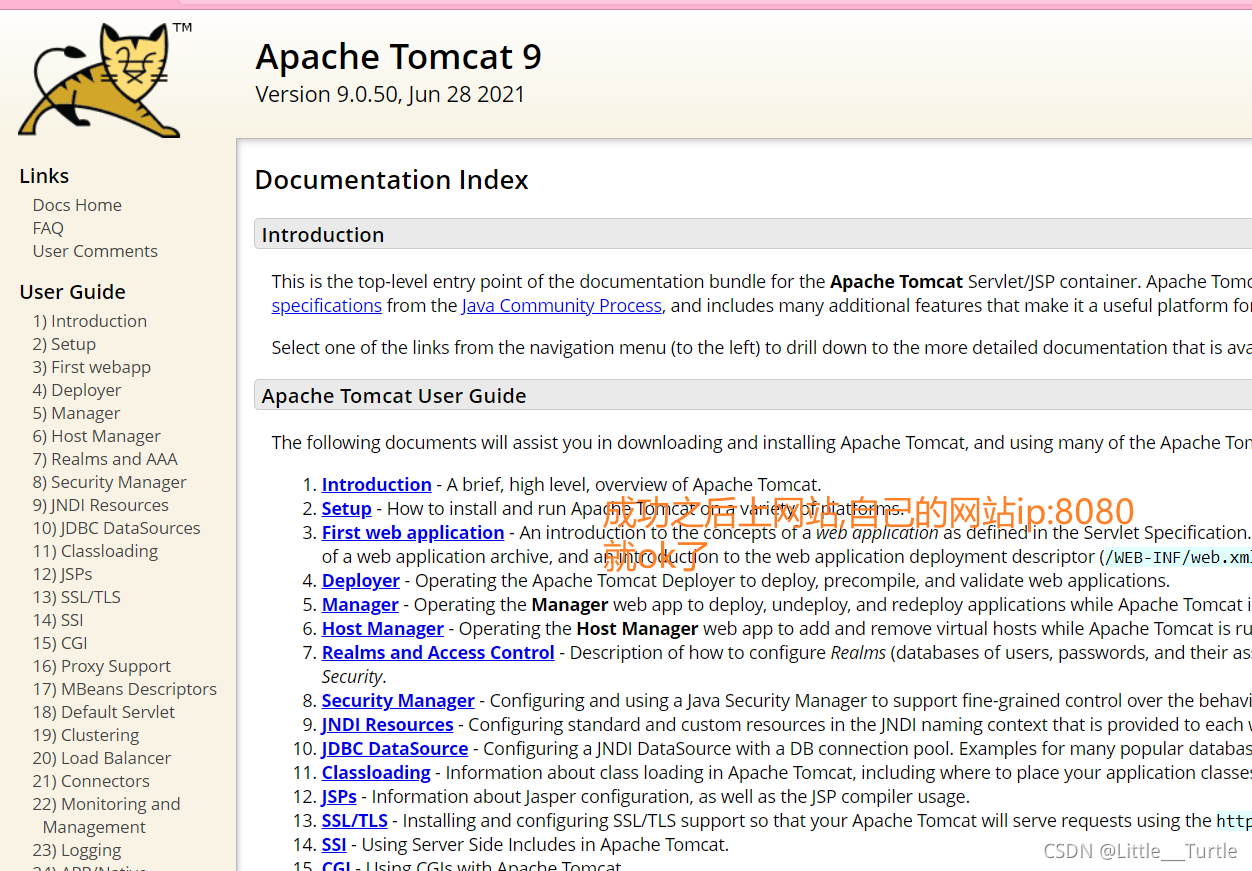1252x871 pixels.
Task: Follow the Java Community Process link
Action: pos(562,305)
